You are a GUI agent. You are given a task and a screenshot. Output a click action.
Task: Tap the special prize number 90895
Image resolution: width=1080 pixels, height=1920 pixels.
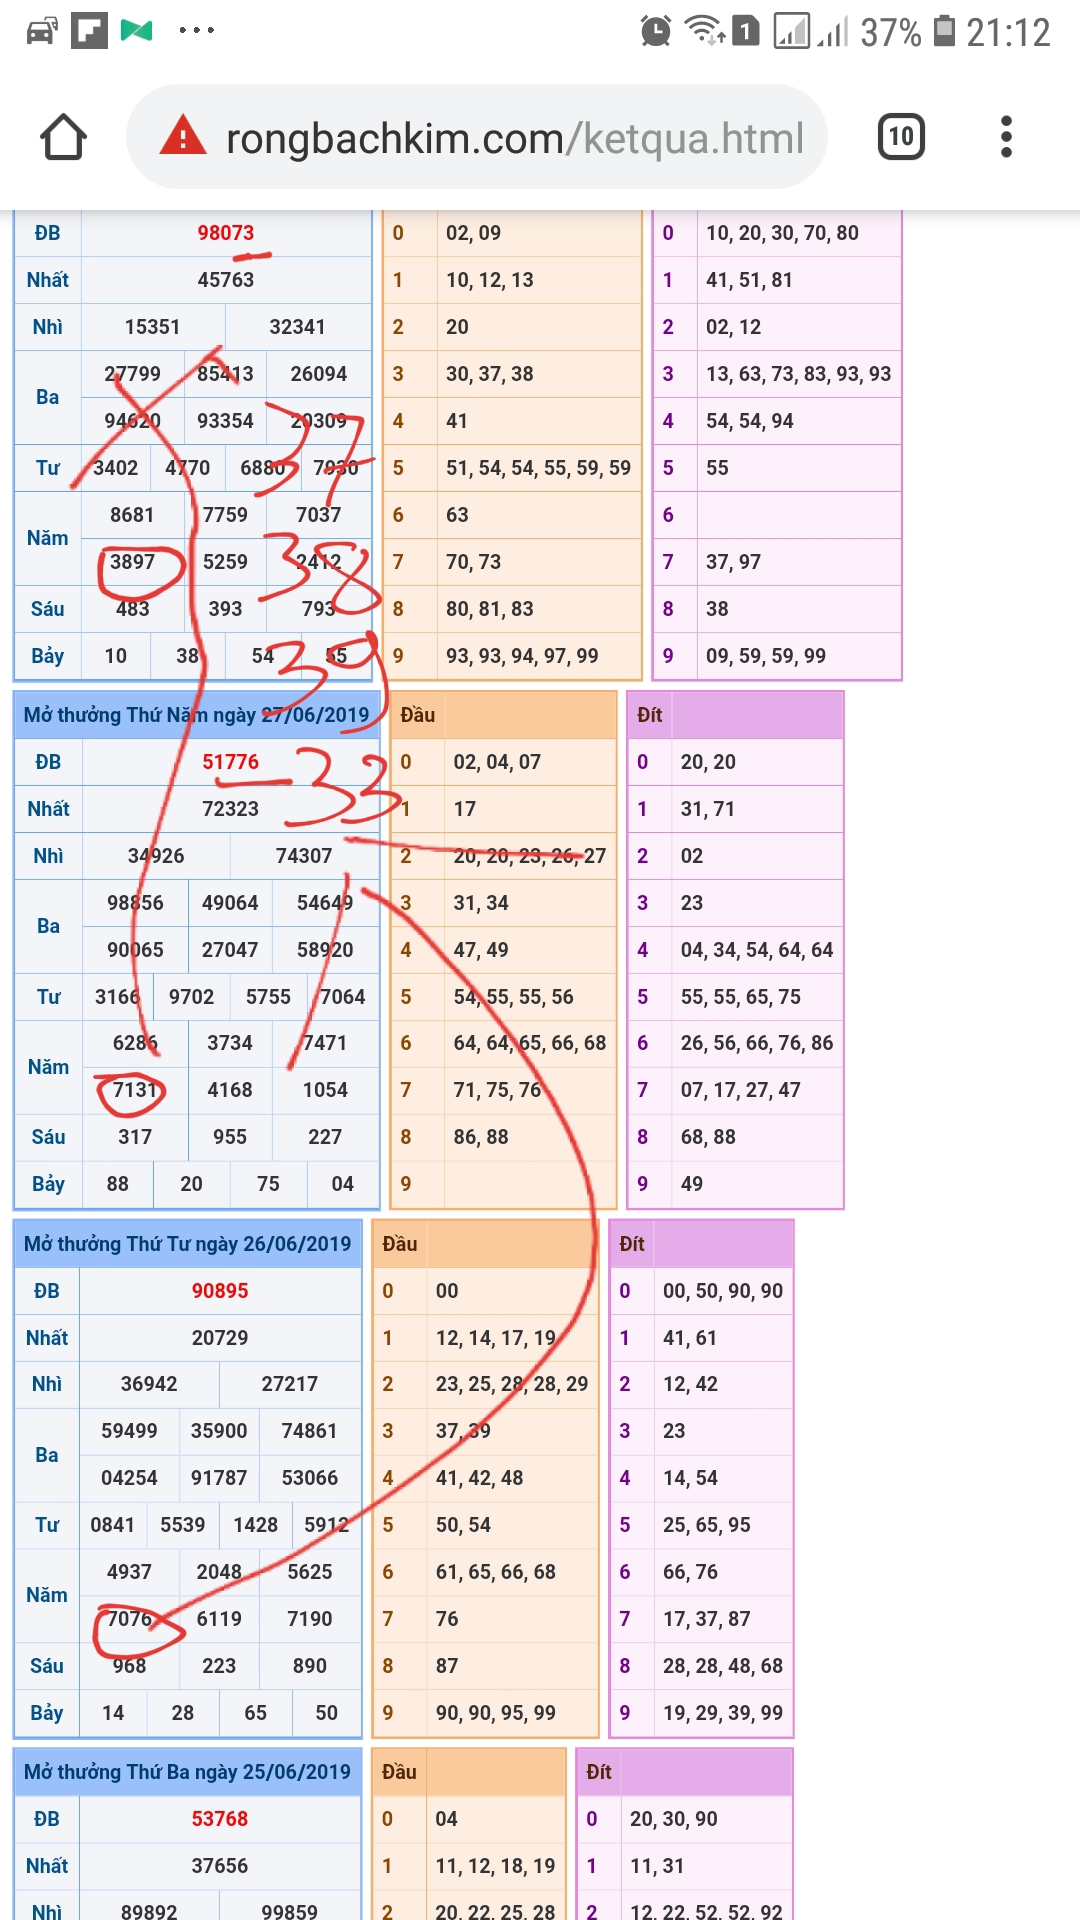[220, 1291]
